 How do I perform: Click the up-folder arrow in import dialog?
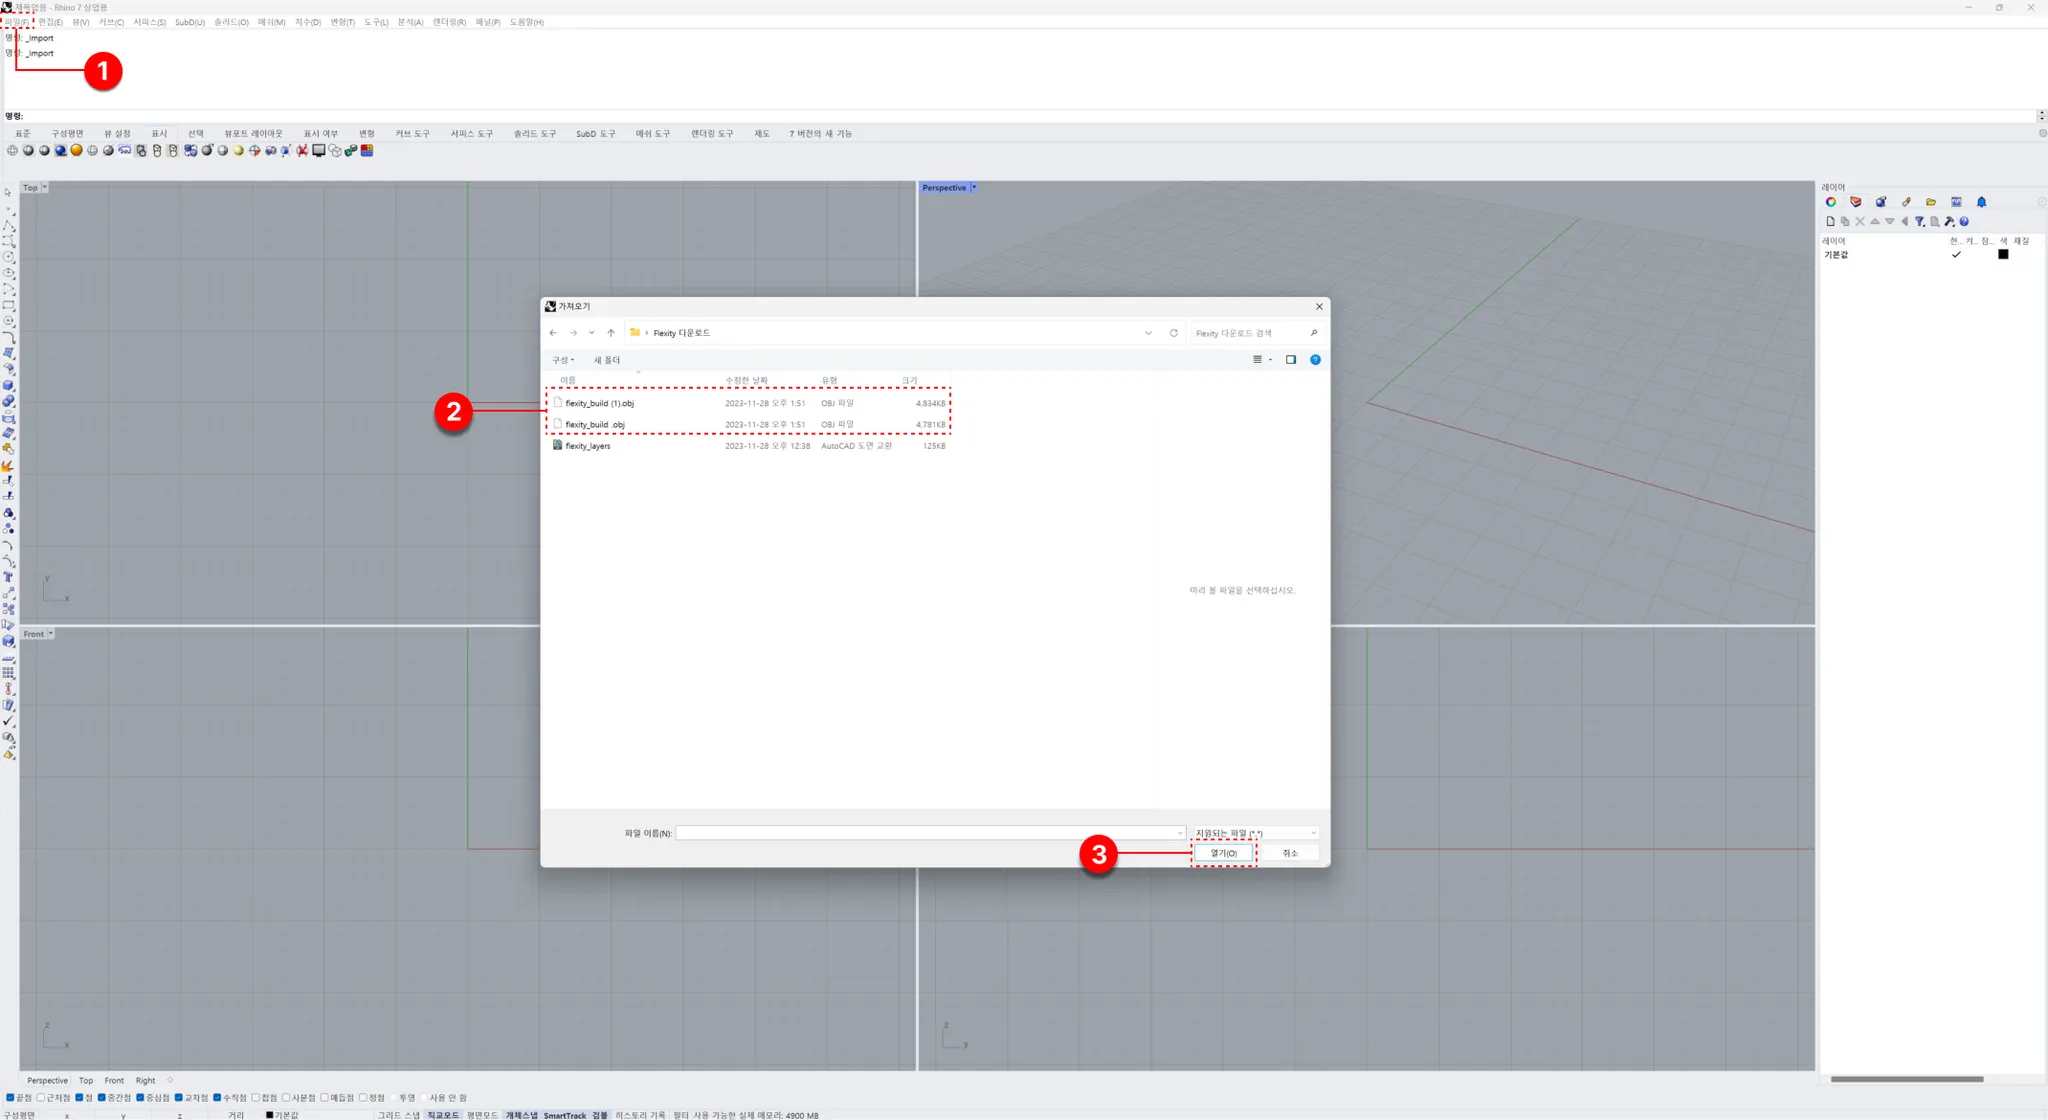point(611,333)
